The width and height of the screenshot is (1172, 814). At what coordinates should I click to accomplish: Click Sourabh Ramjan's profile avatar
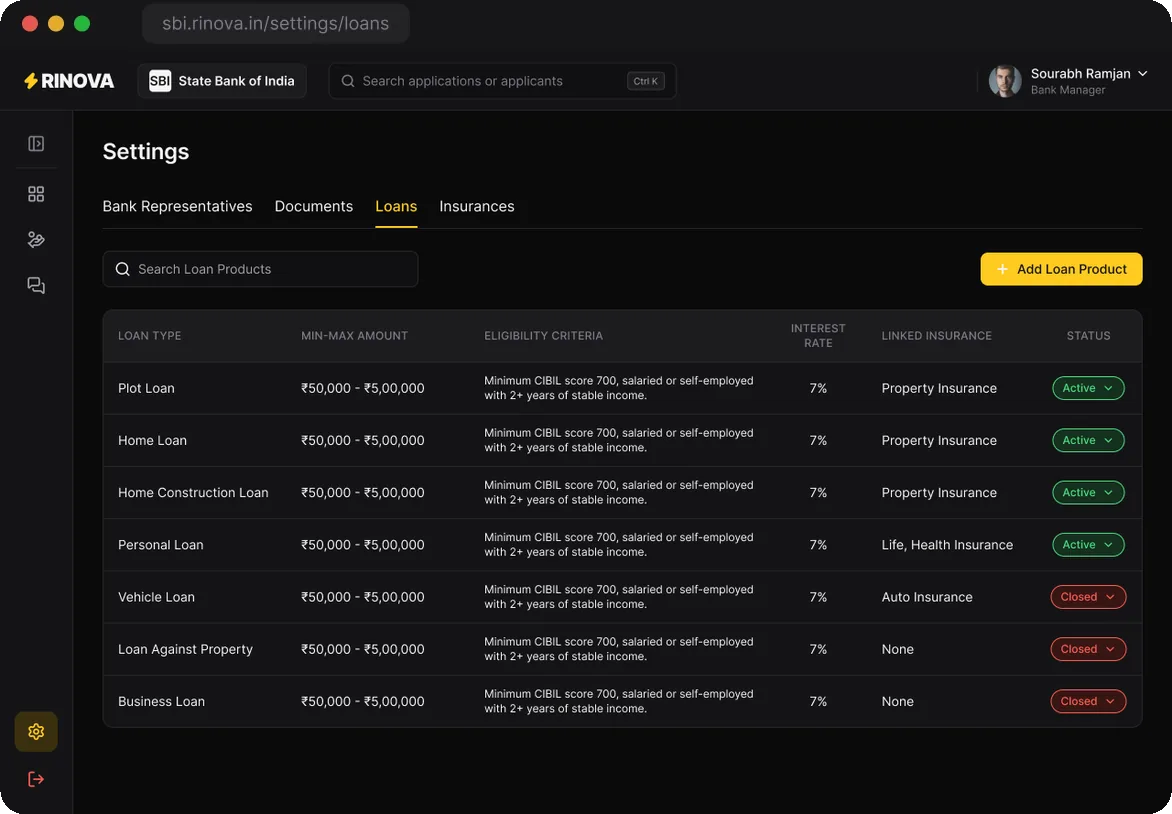[1005, 81]
